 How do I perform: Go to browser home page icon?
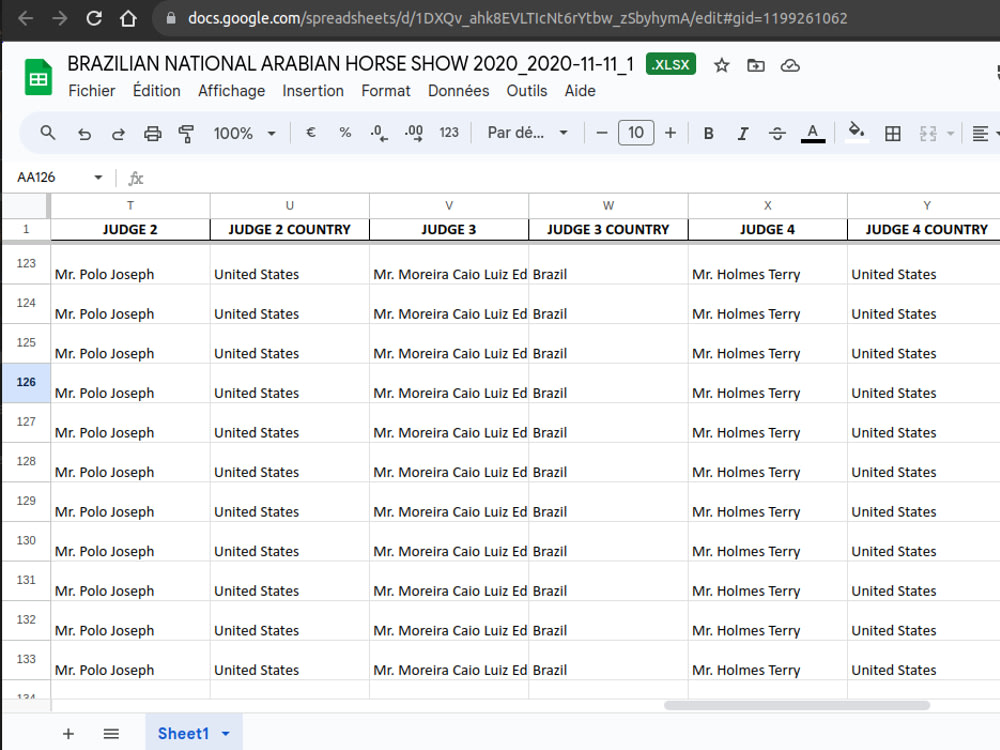tap(128, 18)
